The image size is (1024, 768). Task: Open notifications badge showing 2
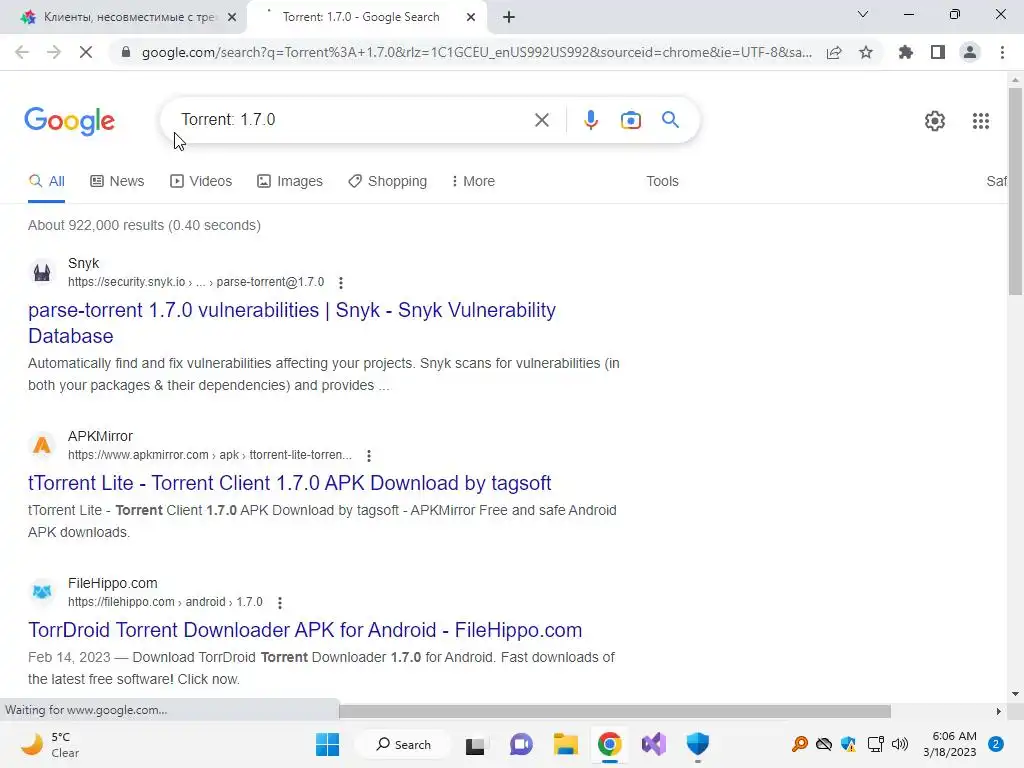996,744
